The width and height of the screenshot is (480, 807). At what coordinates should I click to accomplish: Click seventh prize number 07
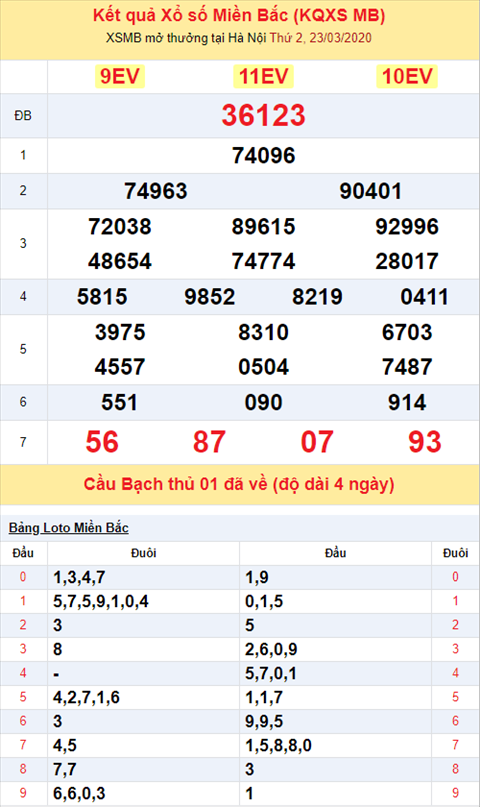pos(317,442)
